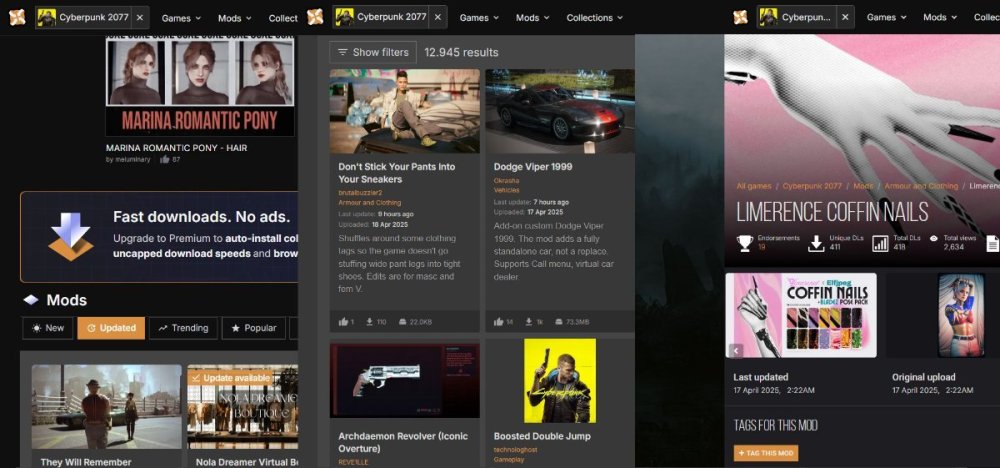Screen dimensions: 1000x468
Task: Click Nexus Mods logo in right window
Action: [x=740, y=17]
